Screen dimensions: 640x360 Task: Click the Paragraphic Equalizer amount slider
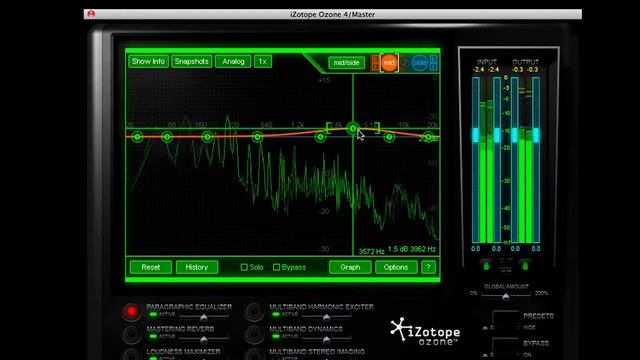click(204, 317)
